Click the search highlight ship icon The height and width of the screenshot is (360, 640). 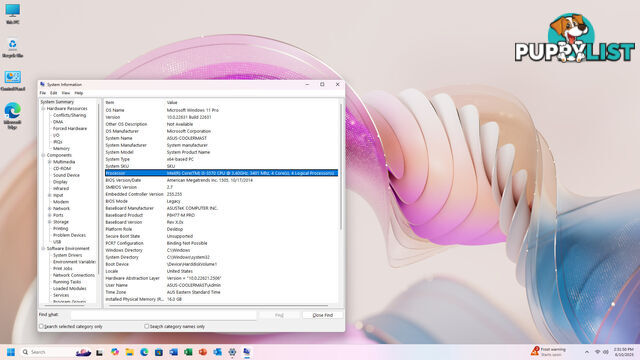point(83,352)
